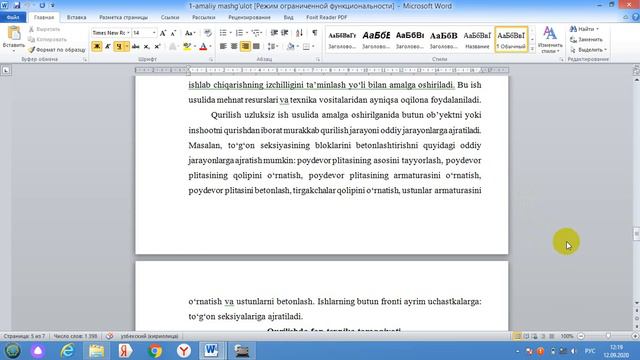Switch to the Разметка страницы tab
Image resolution: width=640 pixels, height=360 pixels.
[123, 18]
